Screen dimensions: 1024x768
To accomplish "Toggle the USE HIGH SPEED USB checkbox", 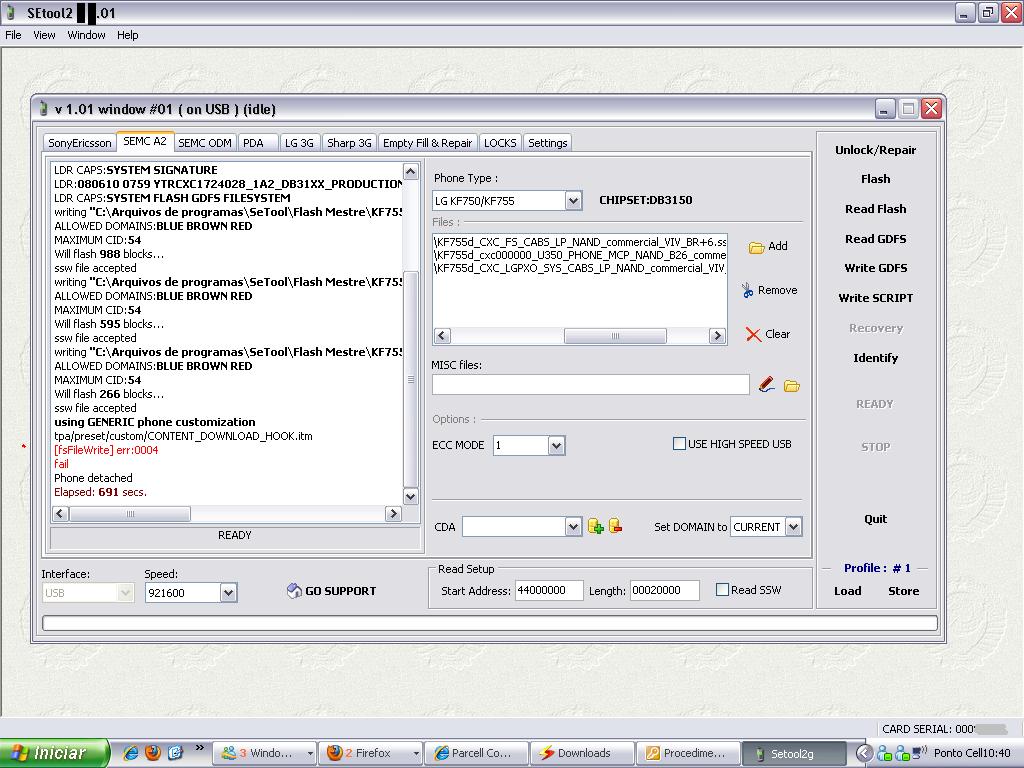I will 679,444.
